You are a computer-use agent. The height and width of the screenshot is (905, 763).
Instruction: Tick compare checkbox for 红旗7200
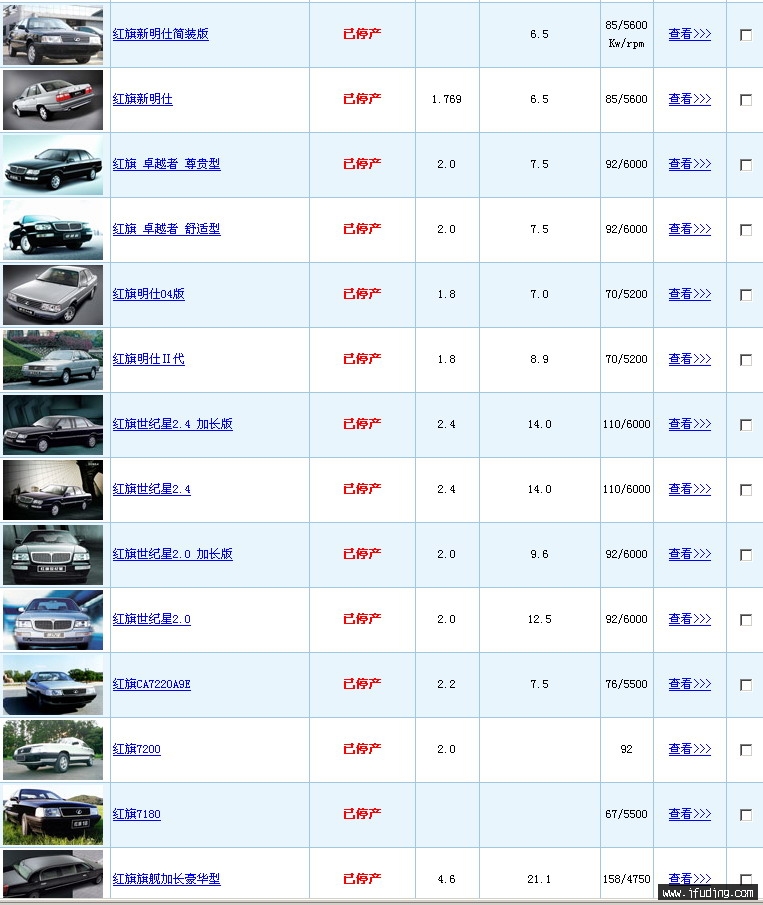click(746, 750)
